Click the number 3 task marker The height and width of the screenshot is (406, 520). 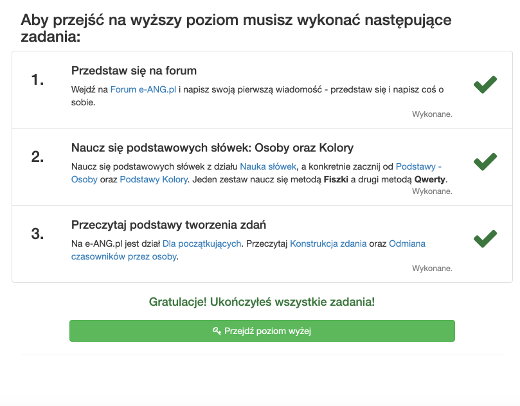click(x=37, y=234)
